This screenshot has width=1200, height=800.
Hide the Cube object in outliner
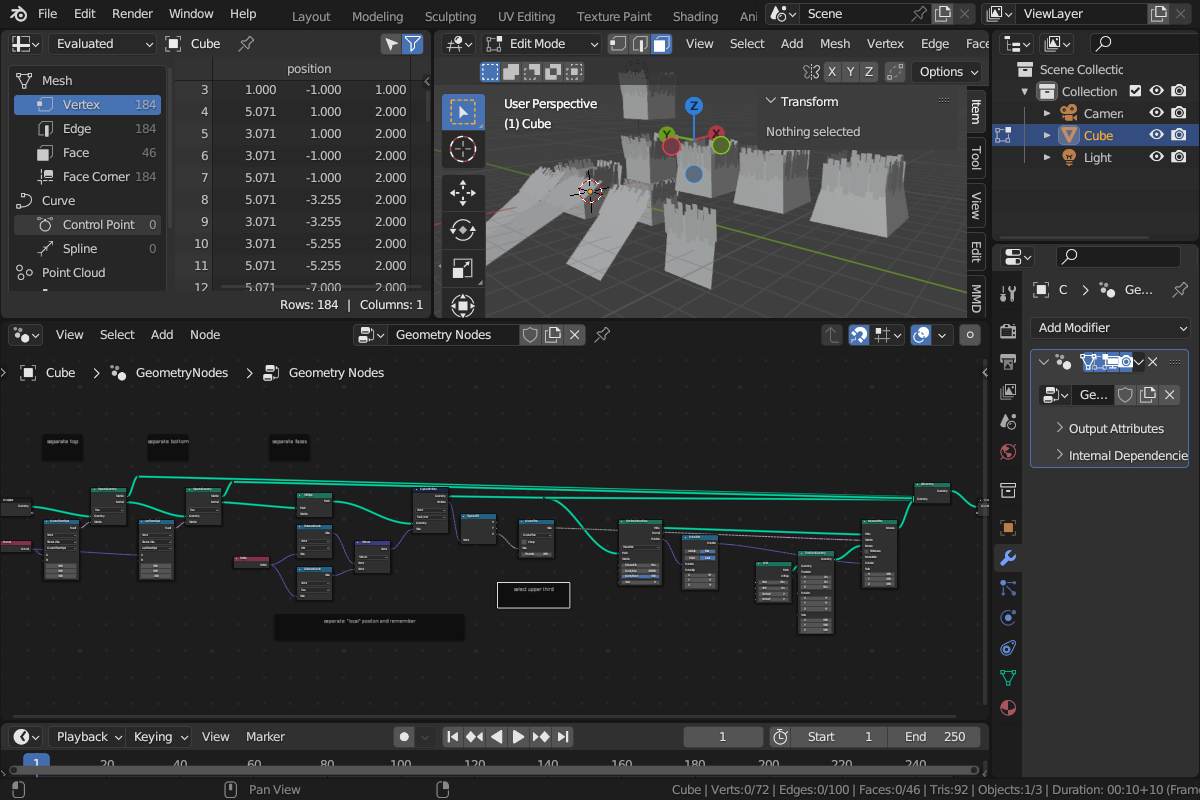click(x=1157, y=135)
